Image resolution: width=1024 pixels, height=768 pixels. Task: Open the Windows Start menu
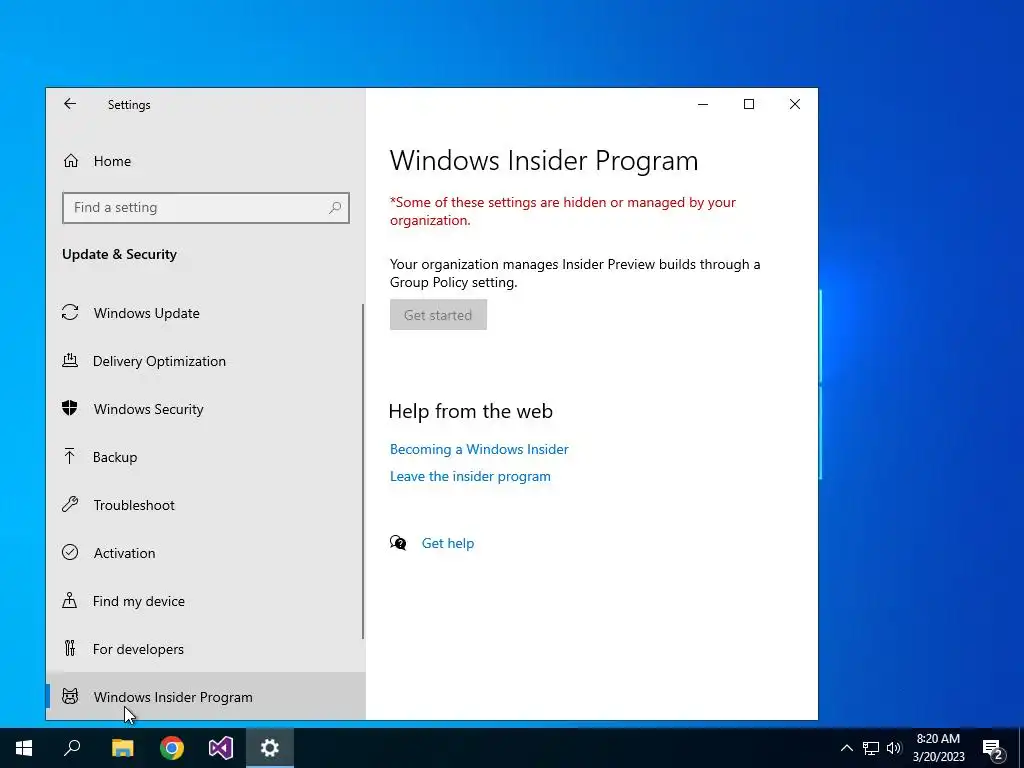[x=24, y=748]
